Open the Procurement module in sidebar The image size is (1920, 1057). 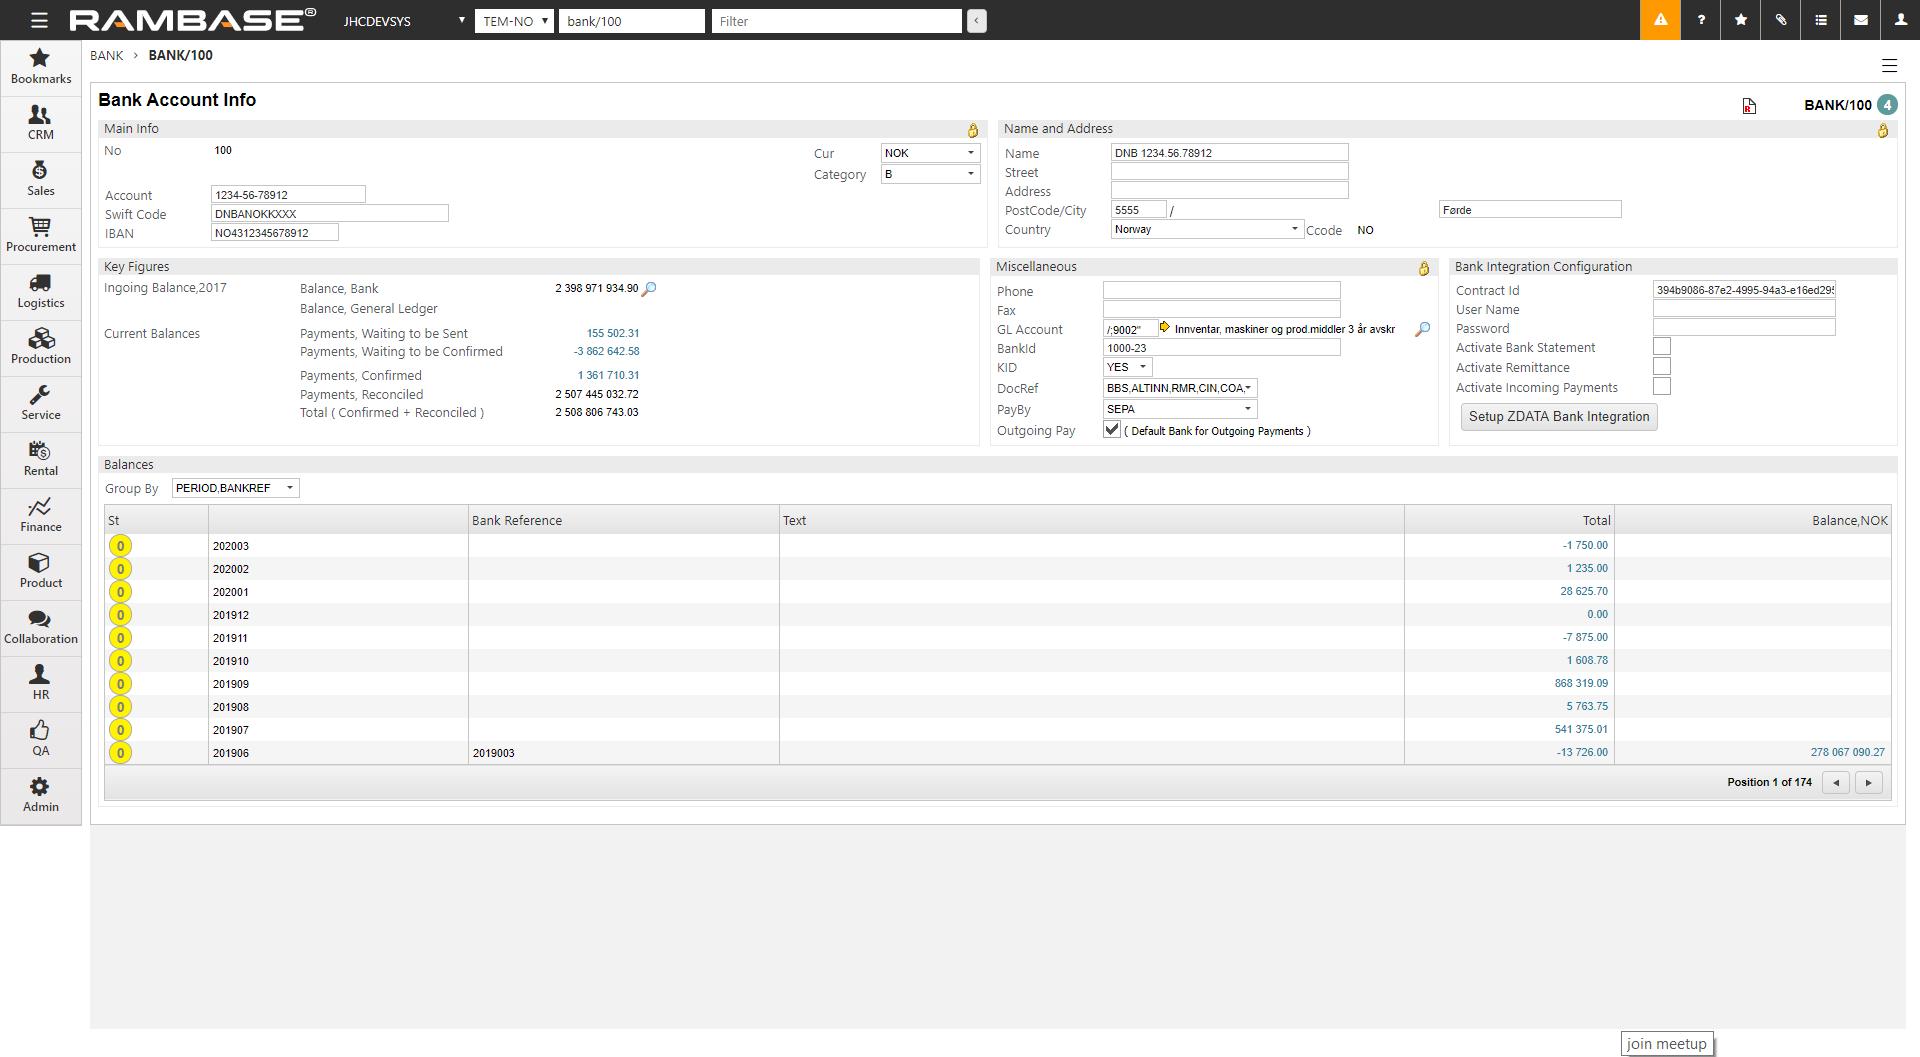click(41, 235)
